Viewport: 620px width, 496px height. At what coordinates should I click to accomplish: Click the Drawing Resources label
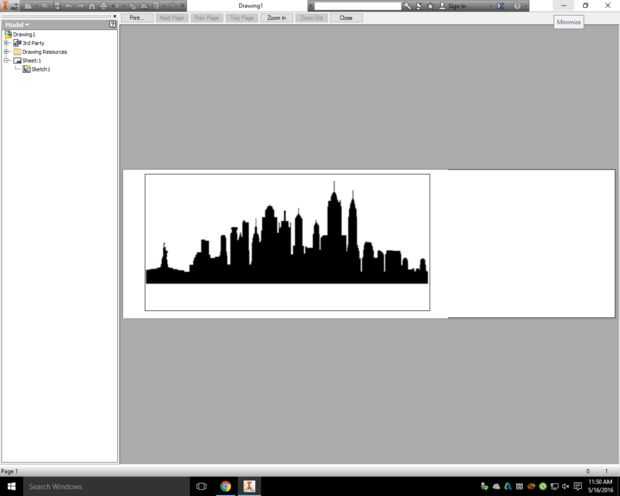[x=44, y=52]
